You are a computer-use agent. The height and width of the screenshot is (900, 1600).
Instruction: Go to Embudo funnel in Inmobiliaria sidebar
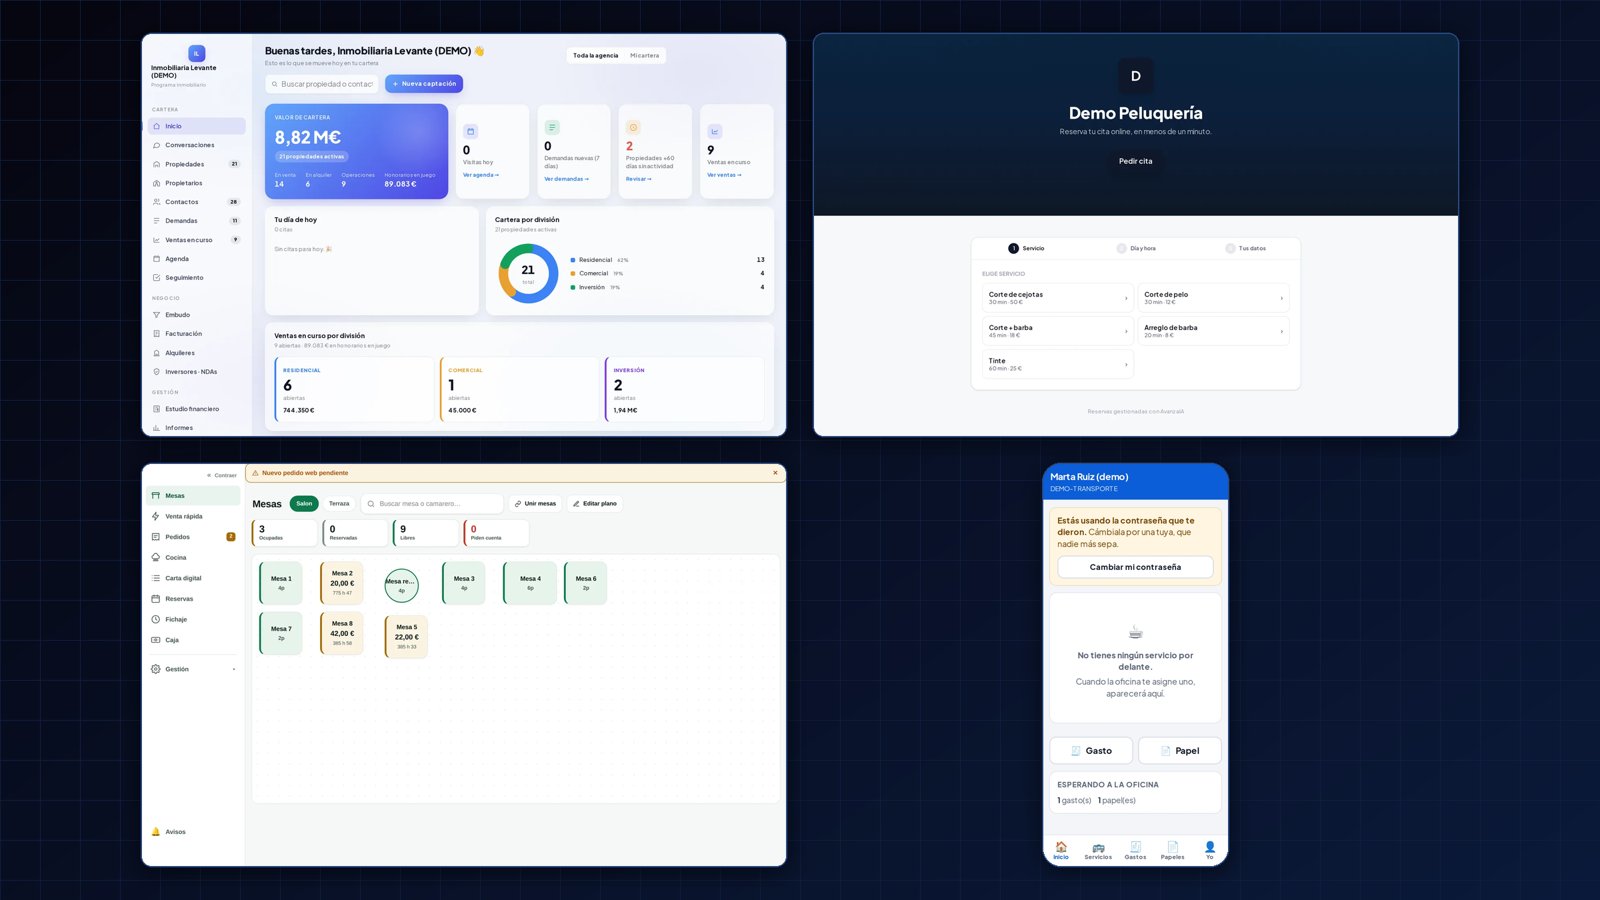point(196,315)
